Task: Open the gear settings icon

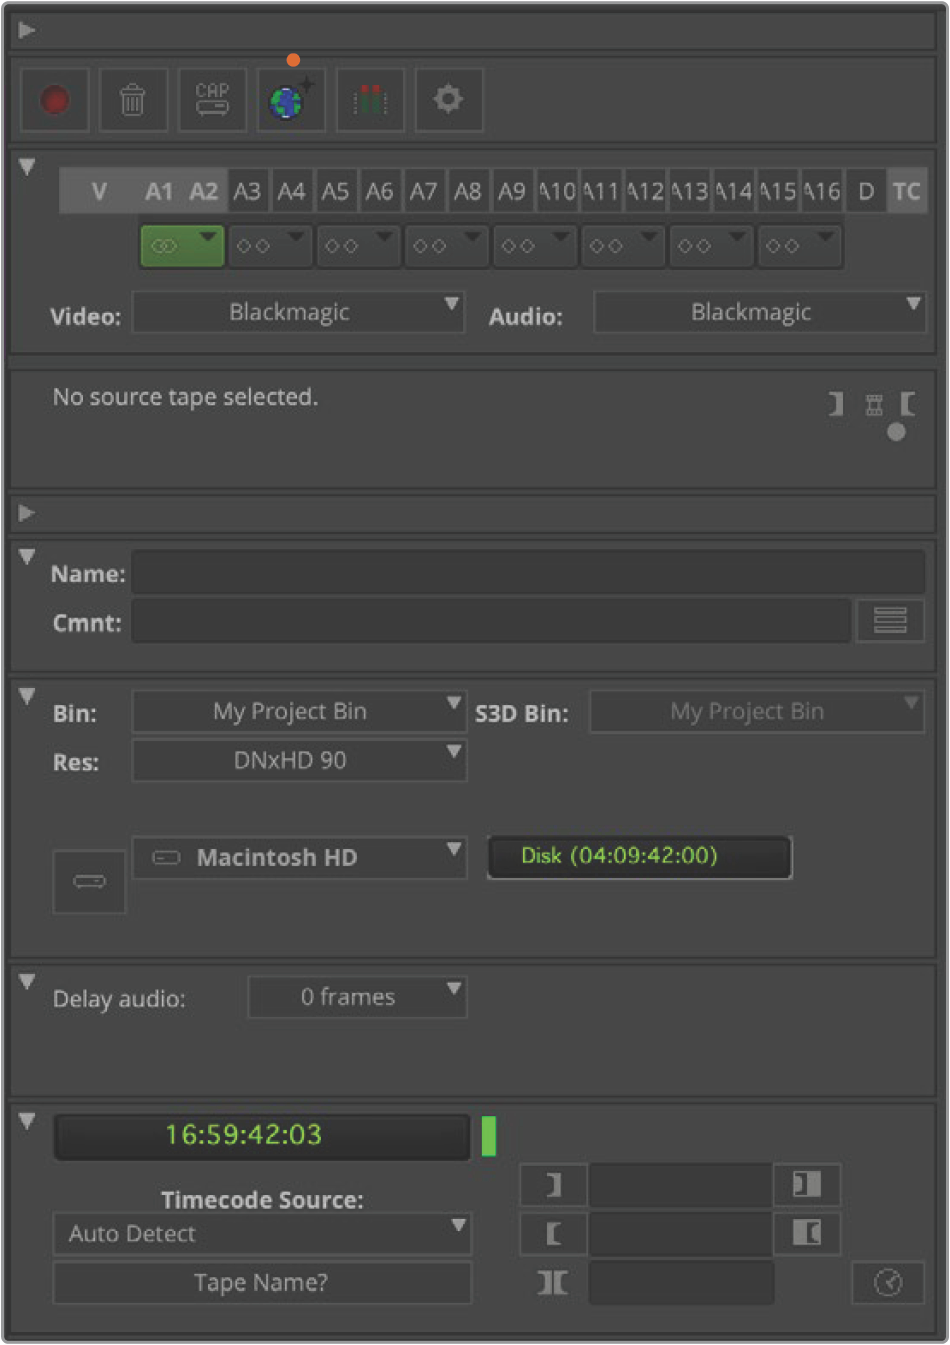Action: (448, 100)
